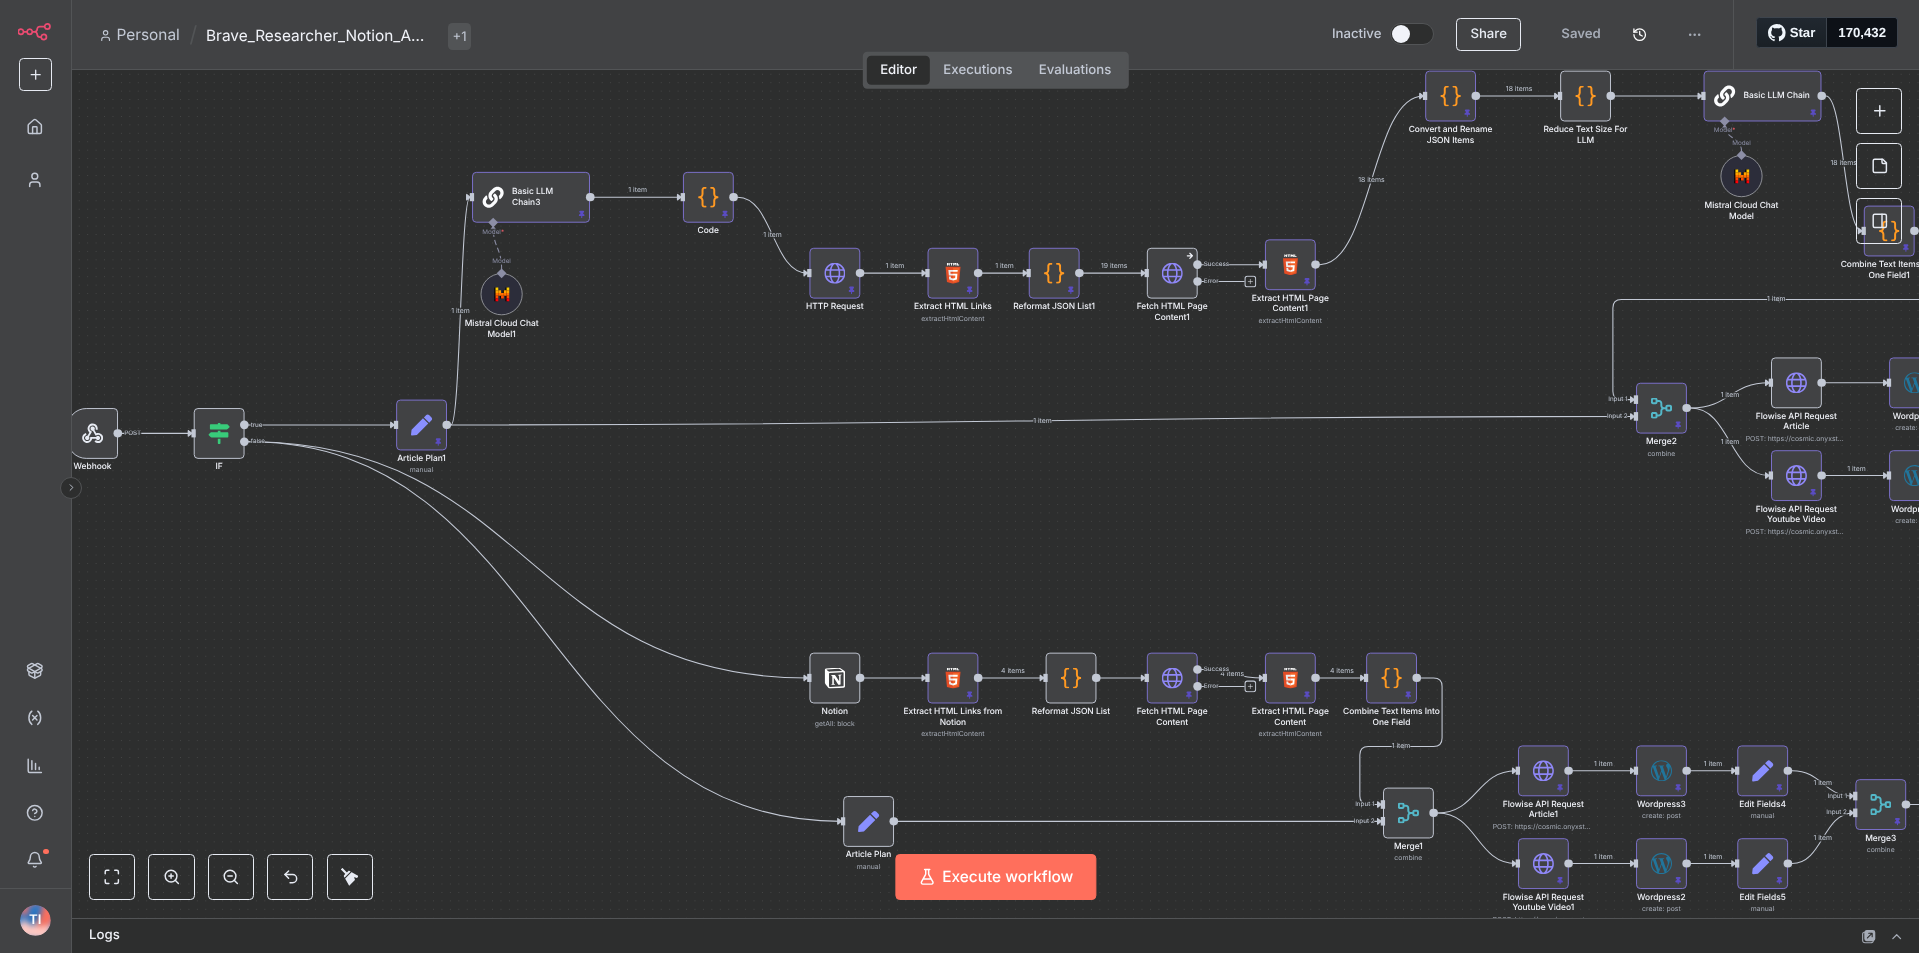1919x953 pixels.
Task: Click the Mistral Cloud Chat Model1 node
Action: [501, 294]
